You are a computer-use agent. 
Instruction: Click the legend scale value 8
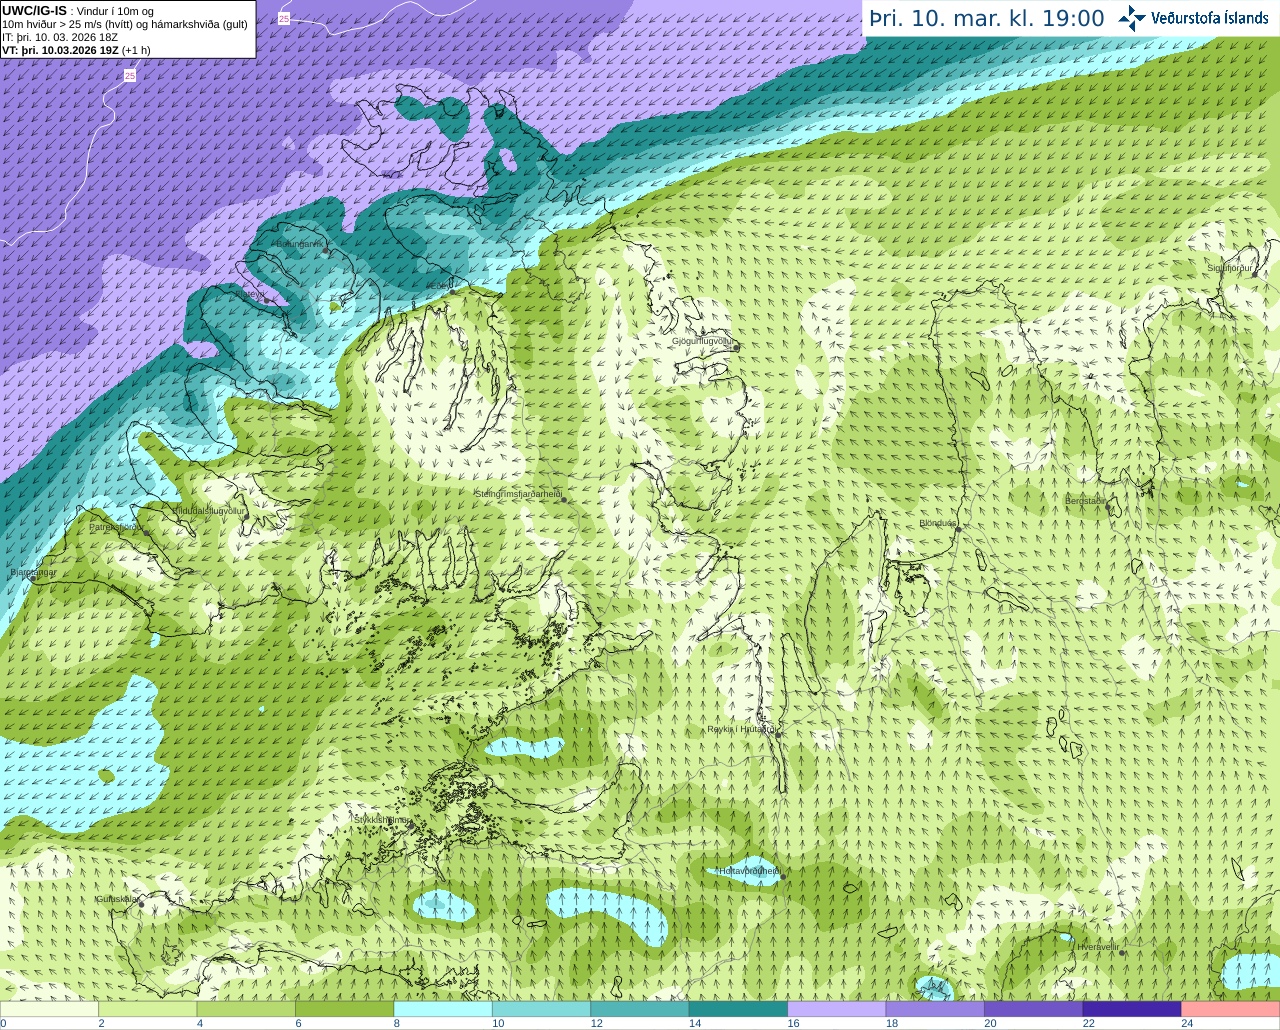pos(397,1023)
